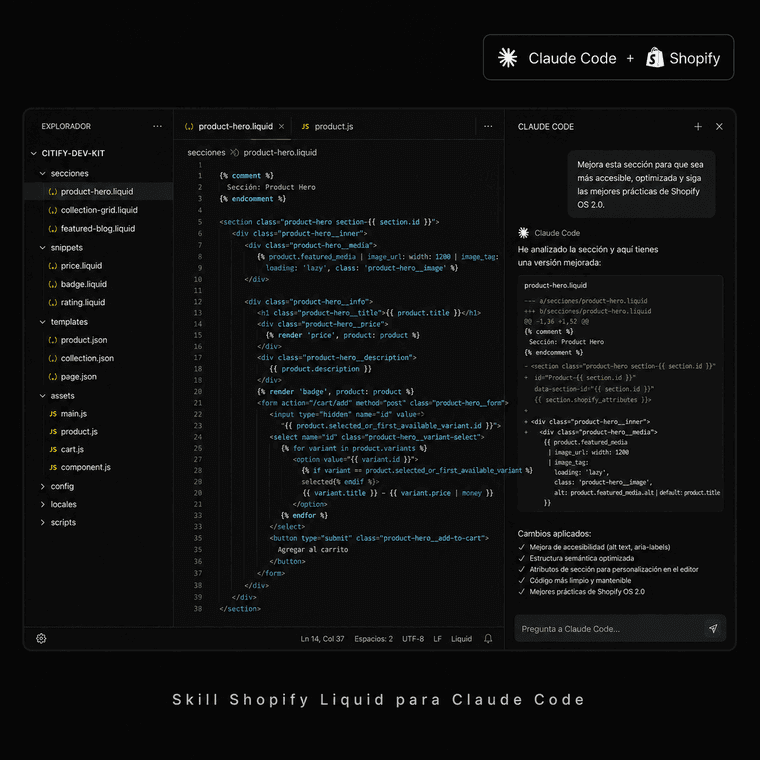
Task: Close the Claude Code panel
Action: pyautogui.click(x=719, y=127)
